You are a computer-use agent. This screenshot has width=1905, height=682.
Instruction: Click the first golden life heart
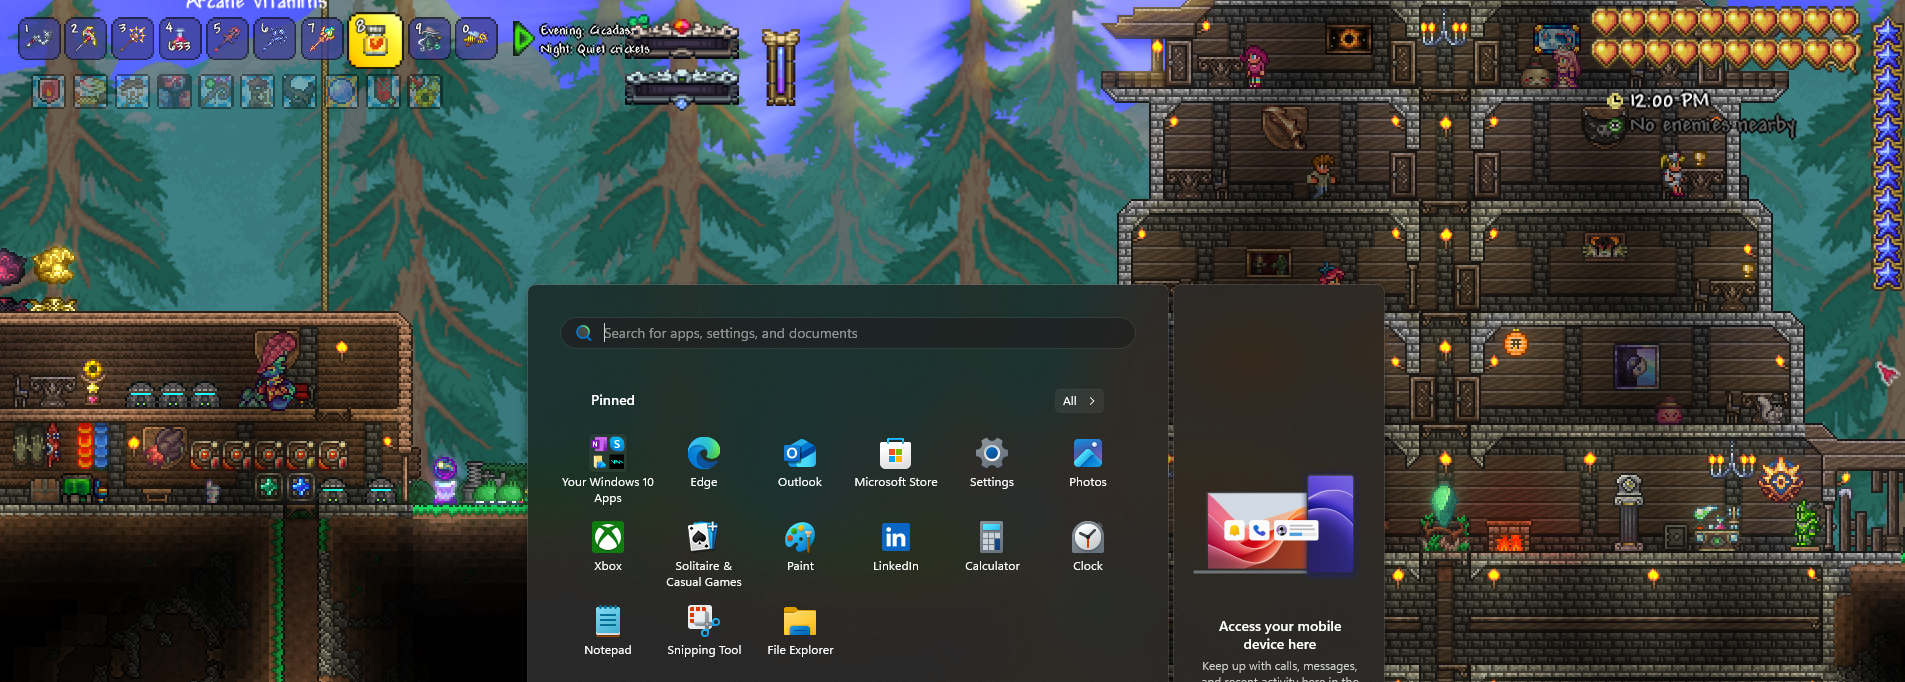tap(1605, 21)
